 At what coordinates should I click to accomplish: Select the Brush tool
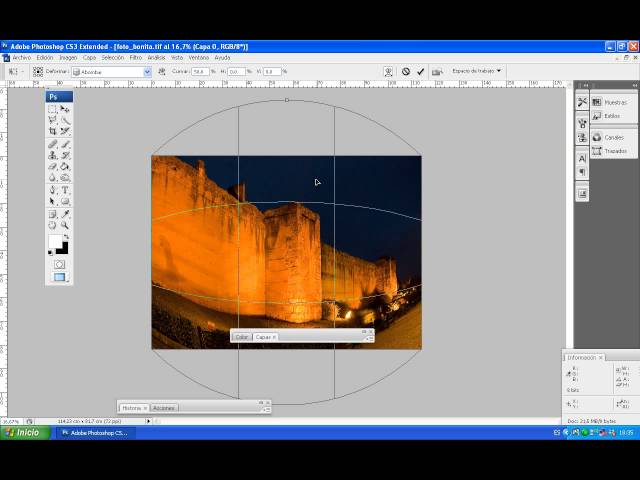(65, 144)
